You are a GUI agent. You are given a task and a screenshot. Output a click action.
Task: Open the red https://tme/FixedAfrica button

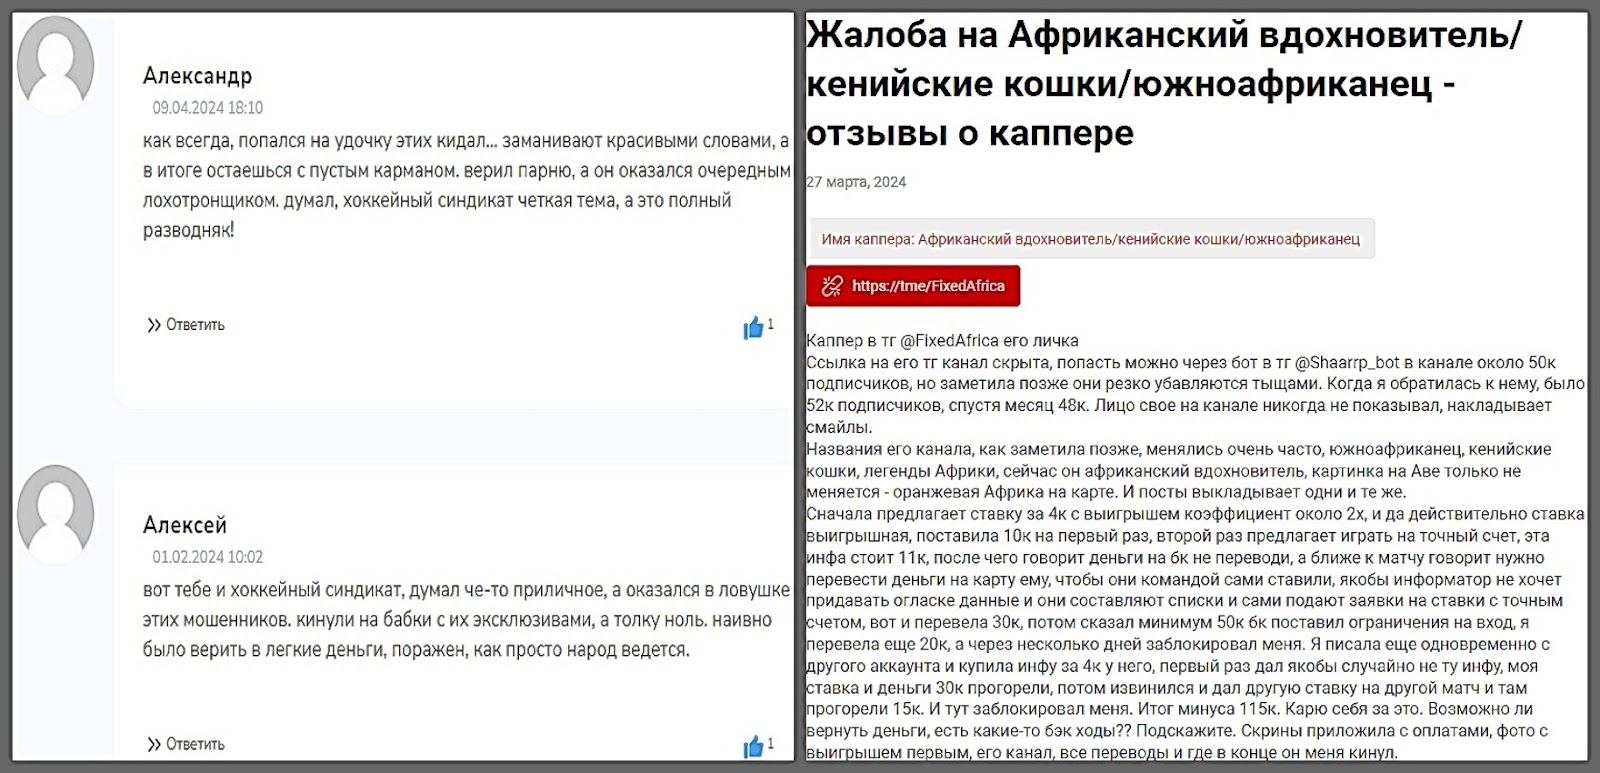[x=913, y=286]
